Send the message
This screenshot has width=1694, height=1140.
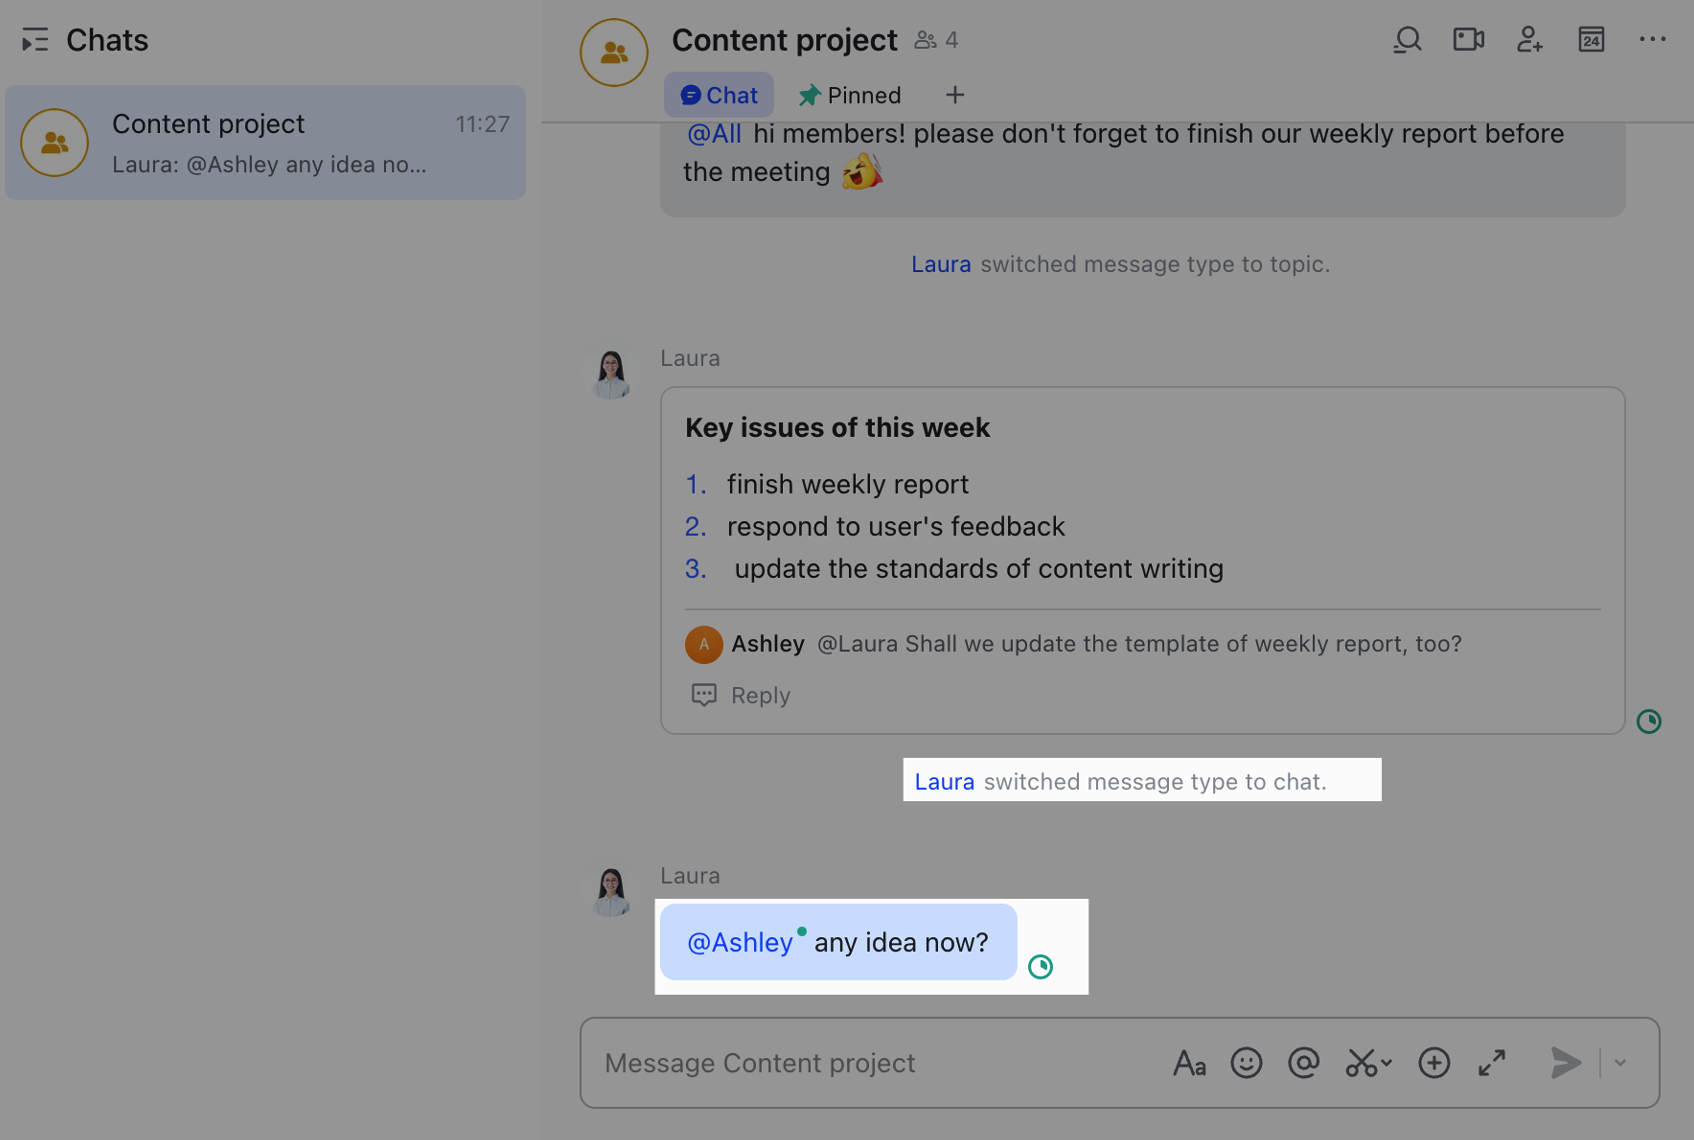coord(1565,1063)
